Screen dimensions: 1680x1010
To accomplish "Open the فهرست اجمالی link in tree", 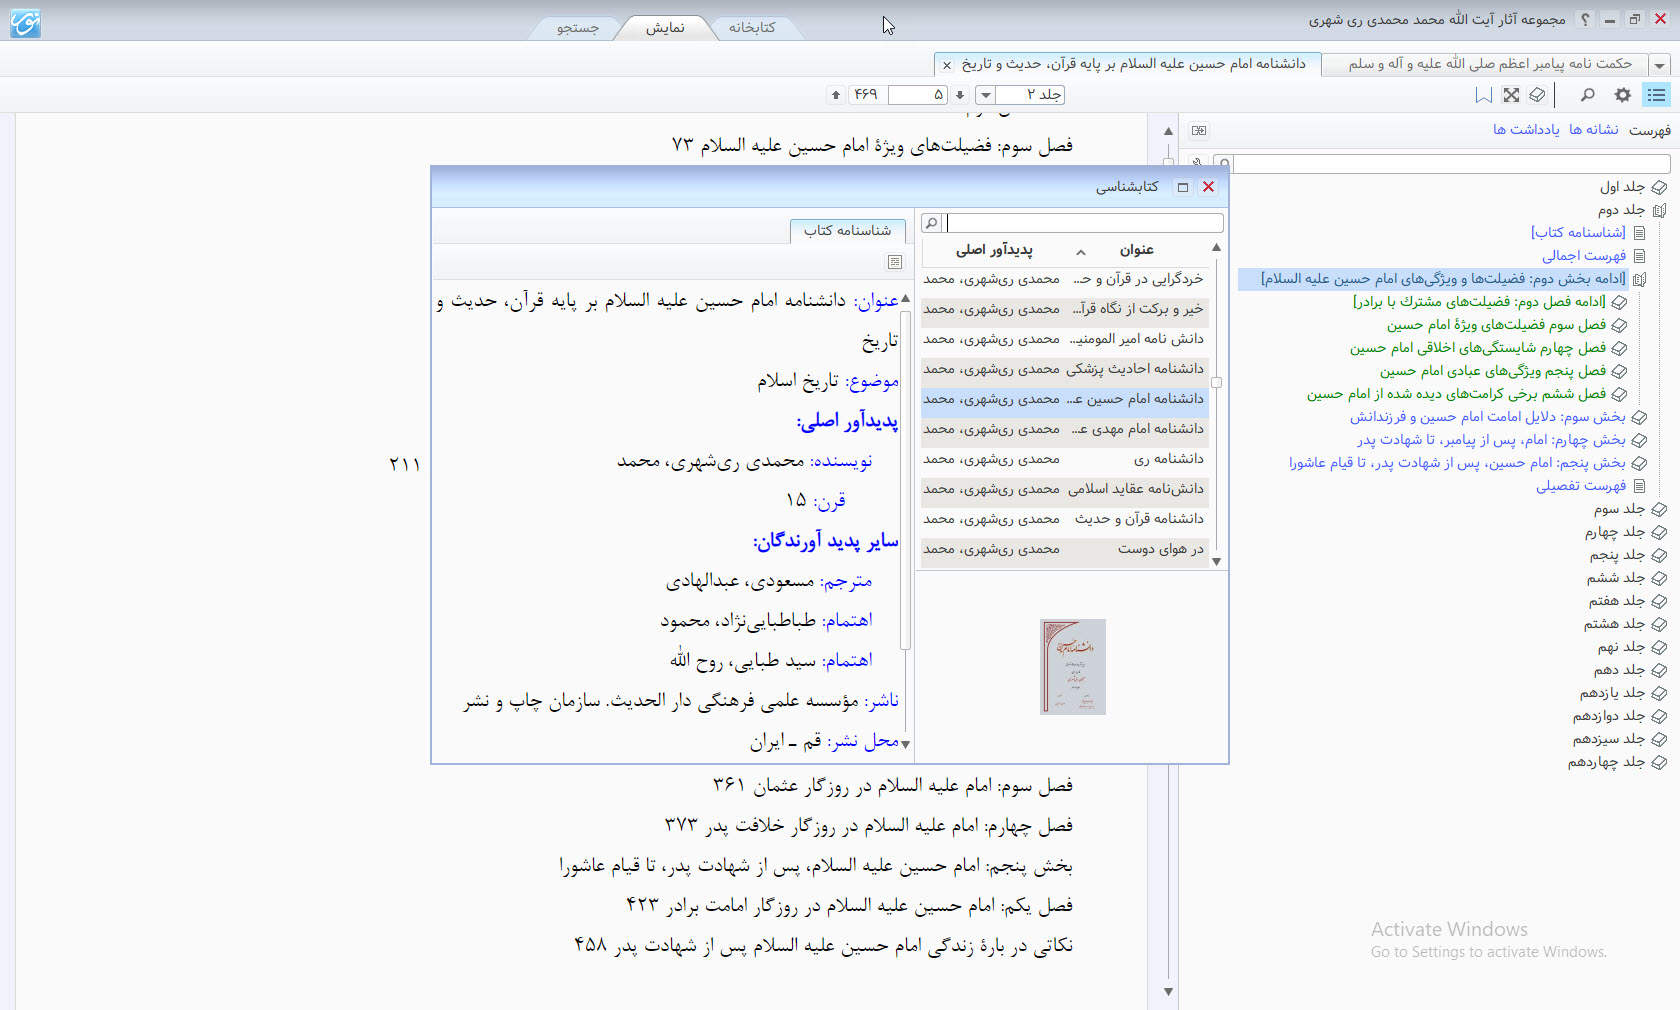I will 1584,255.
